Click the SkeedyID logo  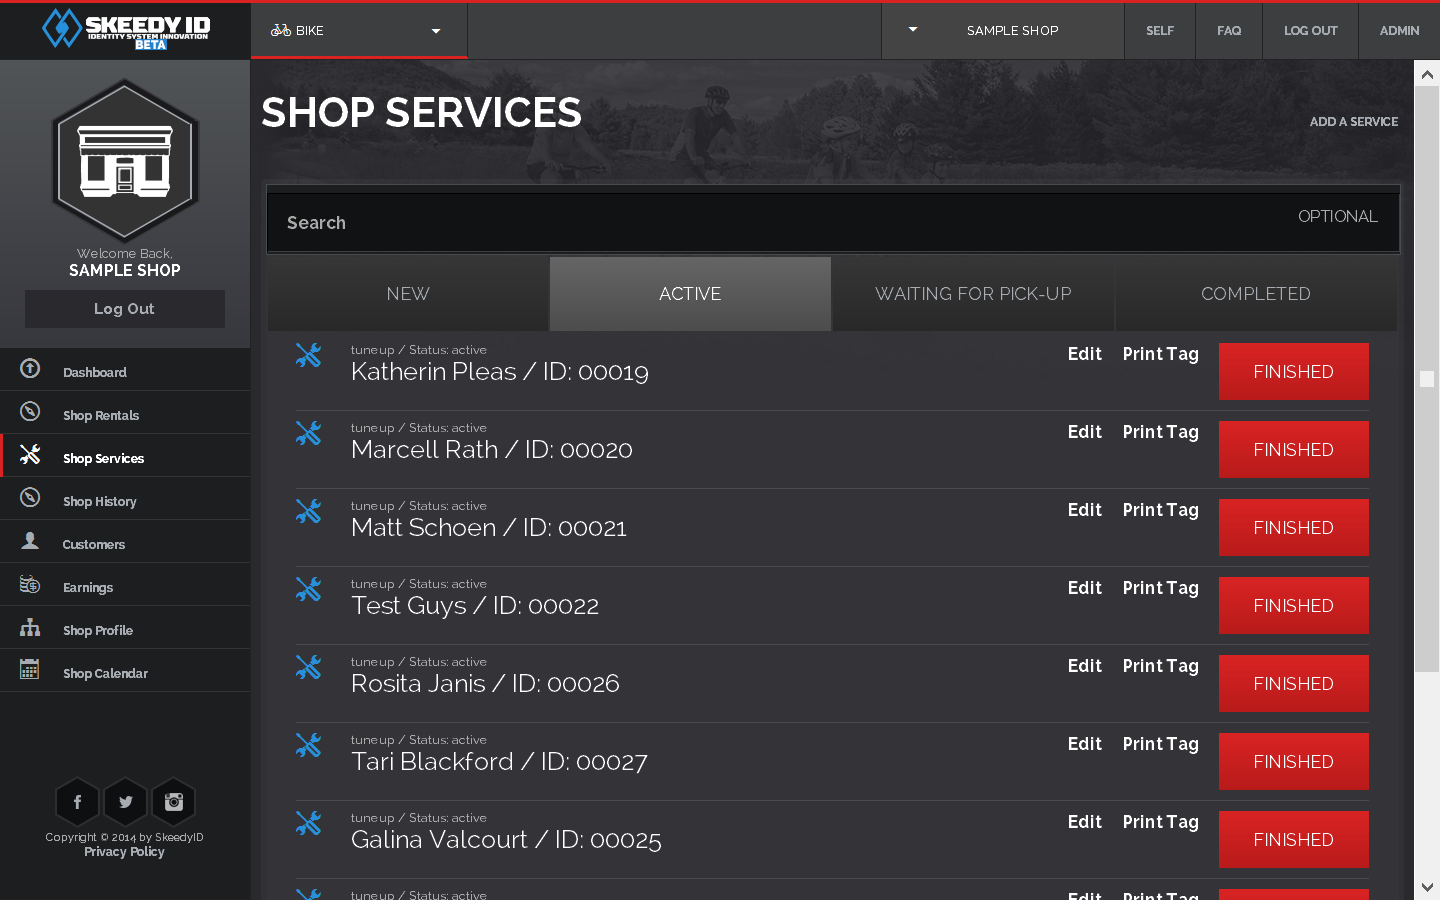(x=125, y=29)
